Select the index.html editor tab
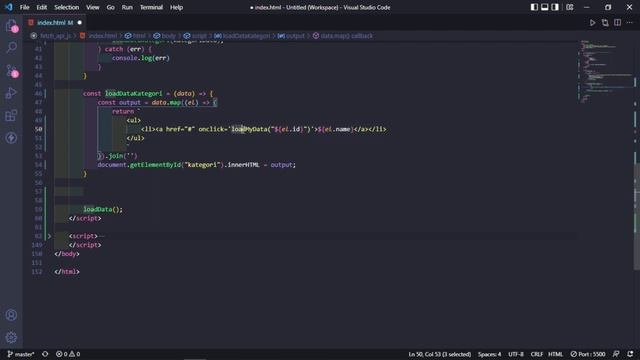This screenshot has width=640, height=360. click(55, 23)
